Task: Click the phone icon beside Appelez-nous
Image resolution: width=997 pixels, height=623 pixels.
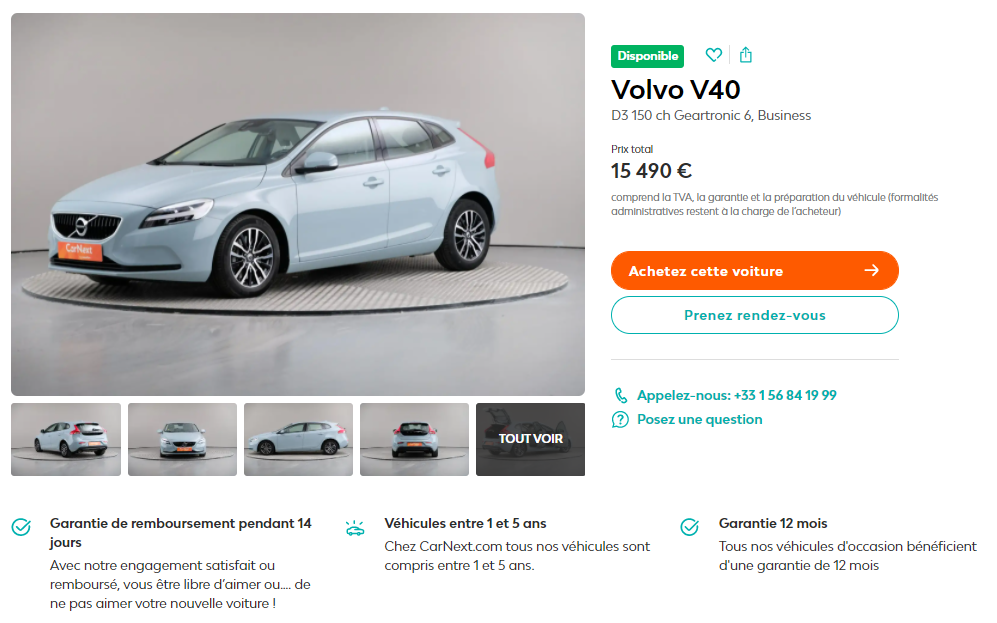Action: click(621, 395)
